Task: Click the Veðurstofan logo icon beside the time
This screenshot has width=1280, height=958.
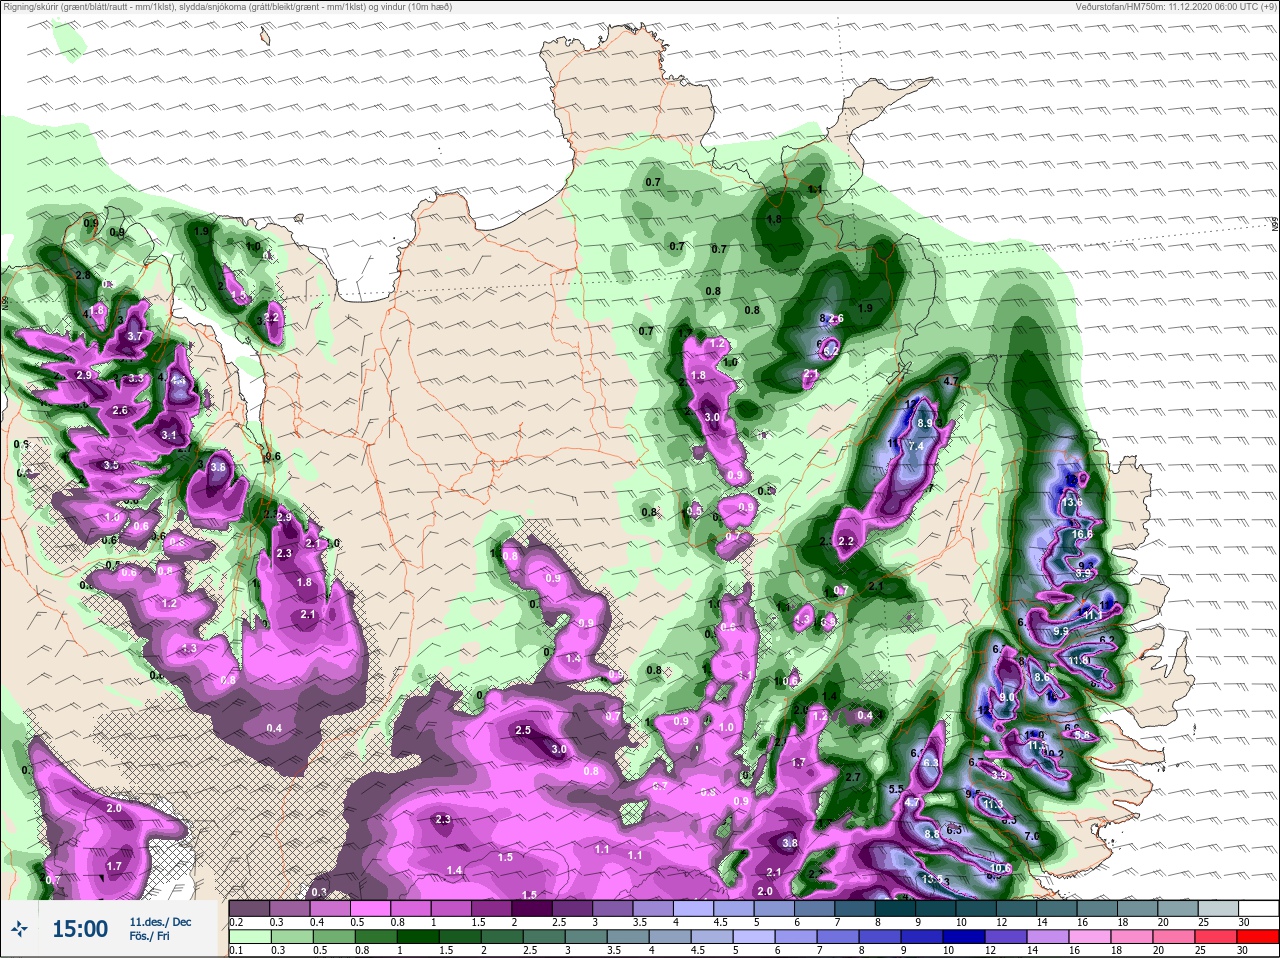Action: (19, 929)
